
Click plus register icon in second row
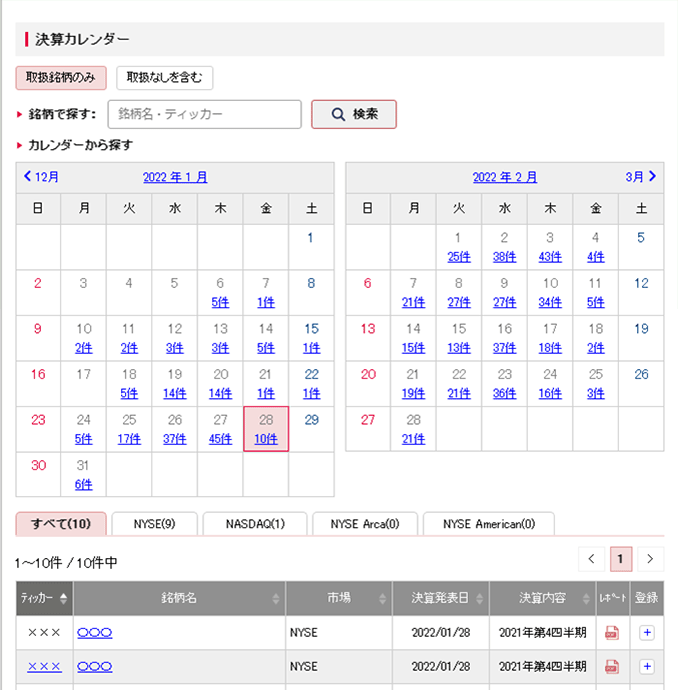tap(647, 667)
